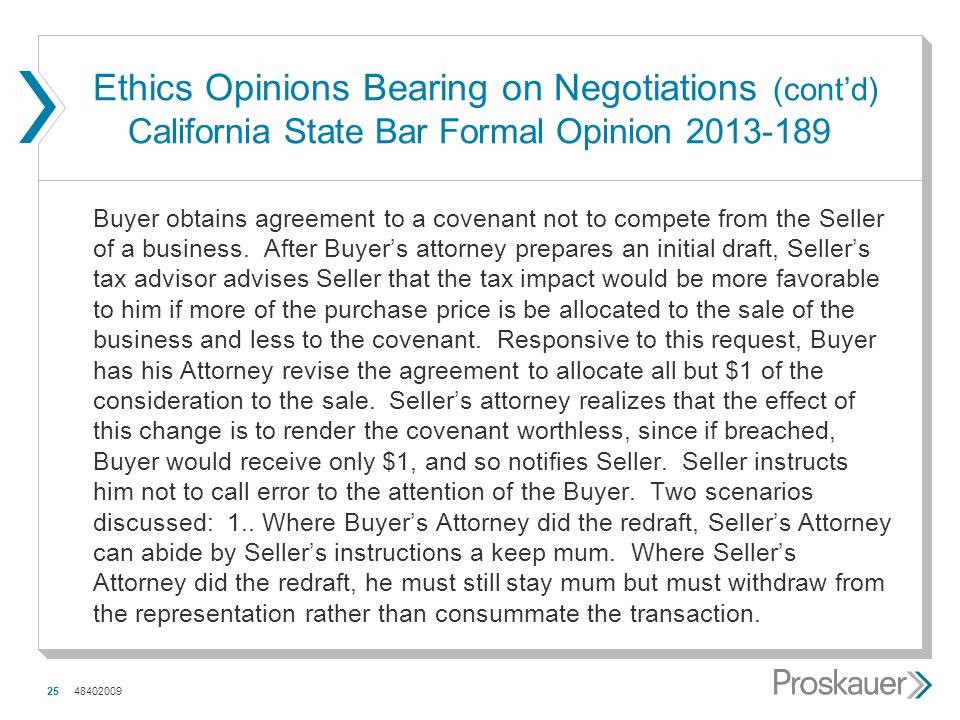
Task: Click the subtitle 'California State Bar Formal Opinion 2013-189'
Action: coord(479,131)
